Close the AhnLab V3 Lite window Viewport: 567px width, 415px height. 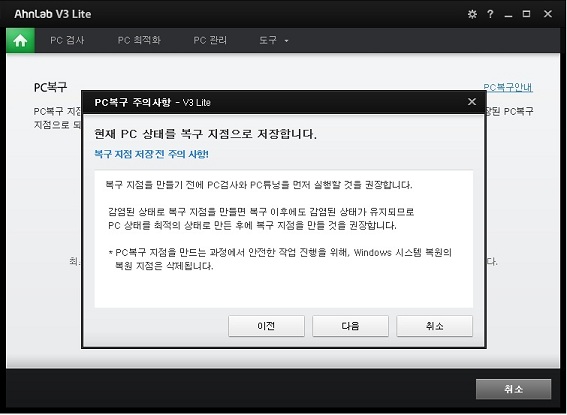[547, 14]
